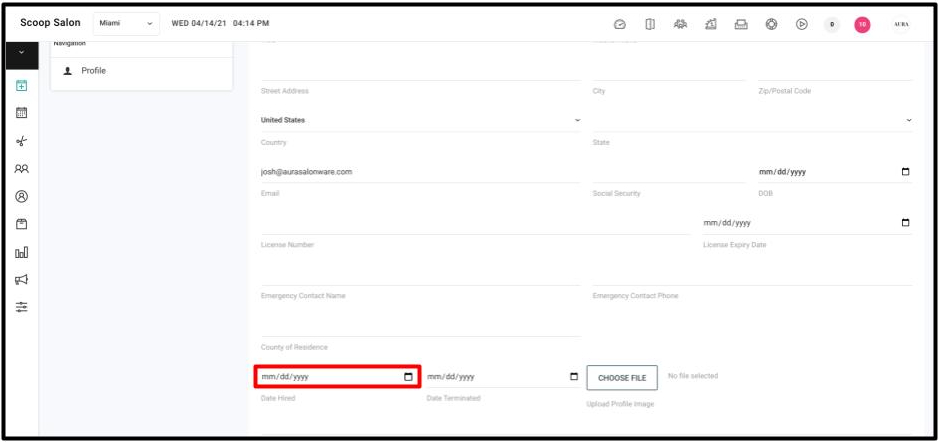Viewport: 939px width, 442px height.
Task: Click the Street Address input field
Action: point(421,69)
